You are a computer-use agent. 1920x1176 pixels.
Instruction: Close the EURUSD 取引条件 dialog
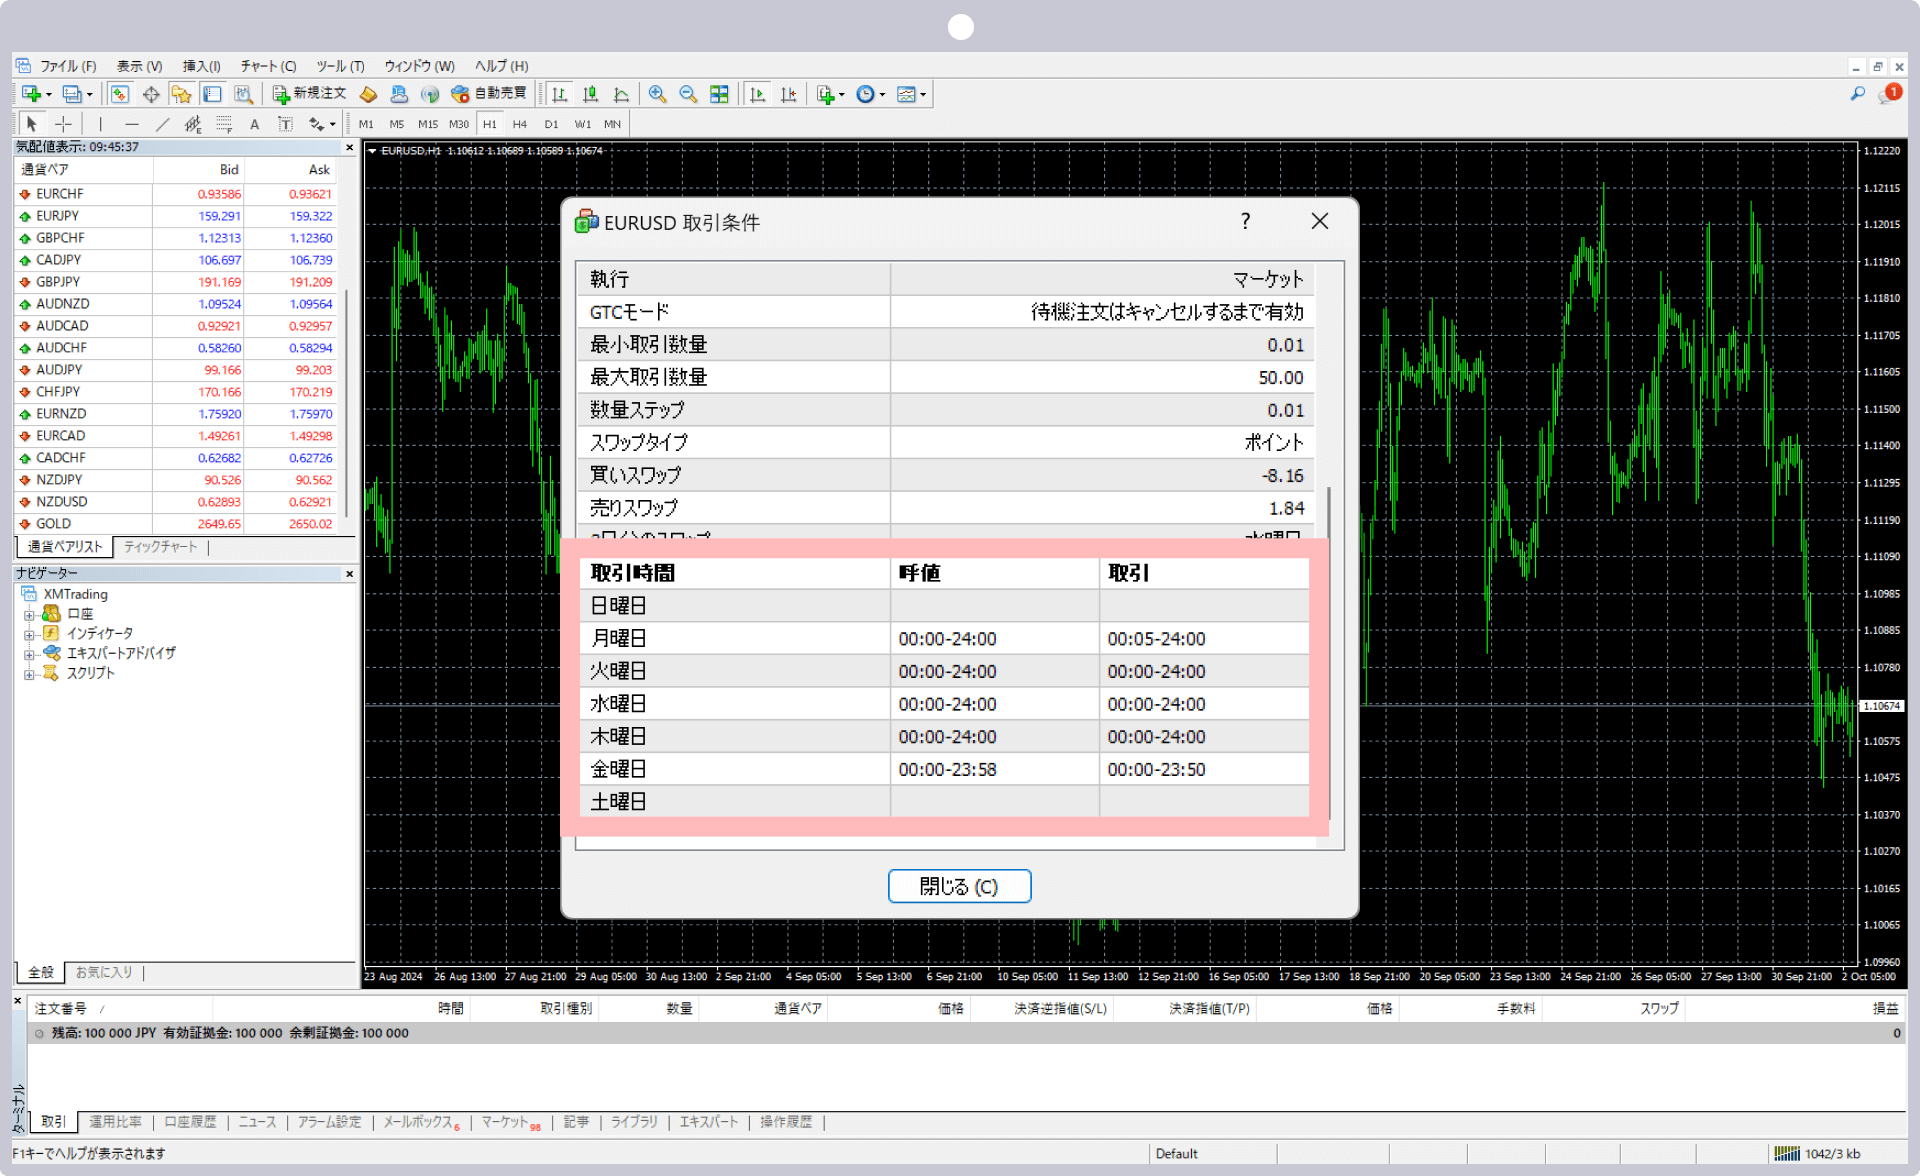[x=1320, y=221]
